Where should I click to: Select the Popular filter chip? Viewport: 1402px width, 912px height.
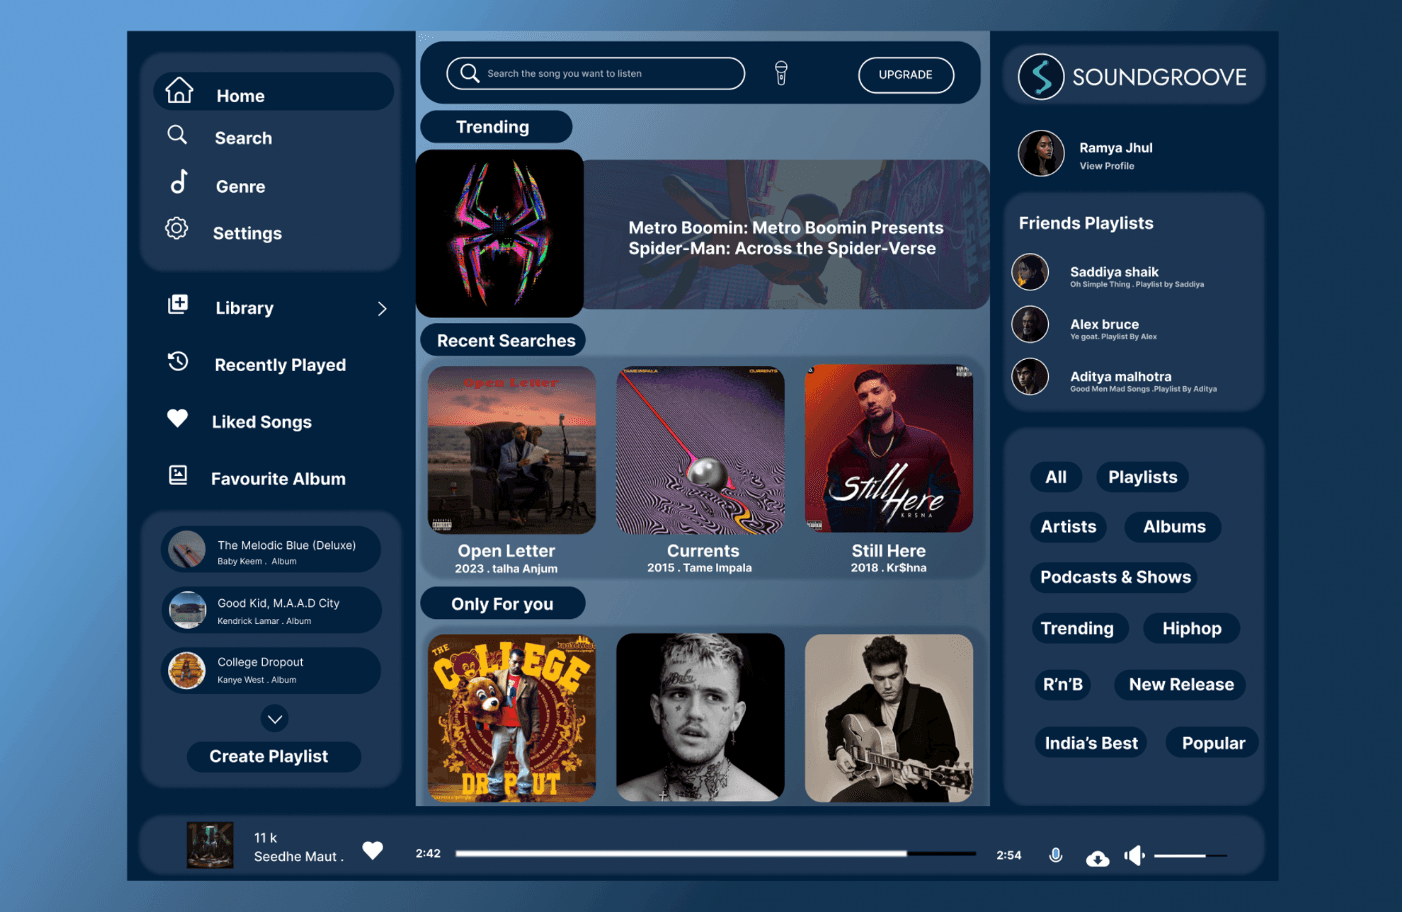pyautogui.click(x=1213, y=743)
